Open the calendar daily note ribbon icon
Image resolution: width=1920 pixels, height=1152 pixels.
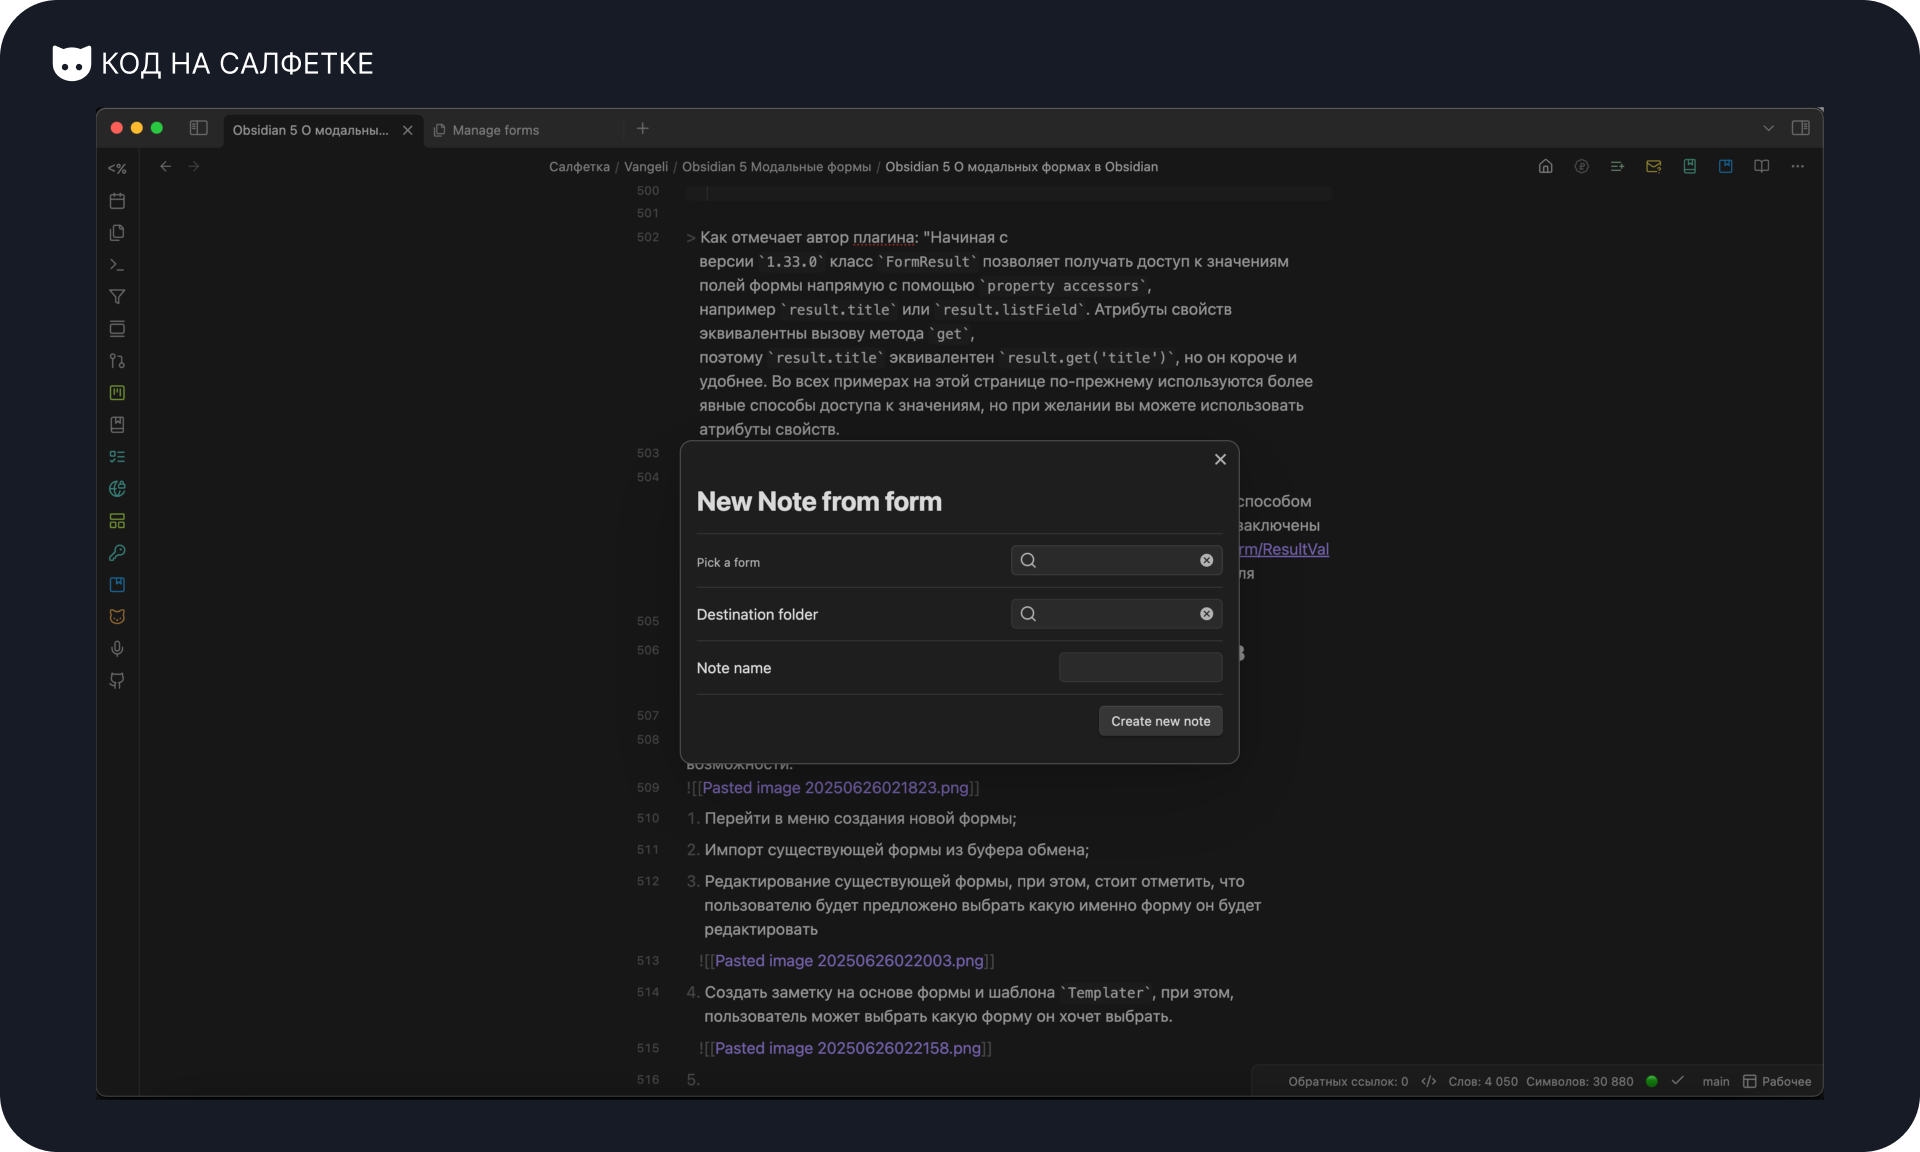click(117, 201)
